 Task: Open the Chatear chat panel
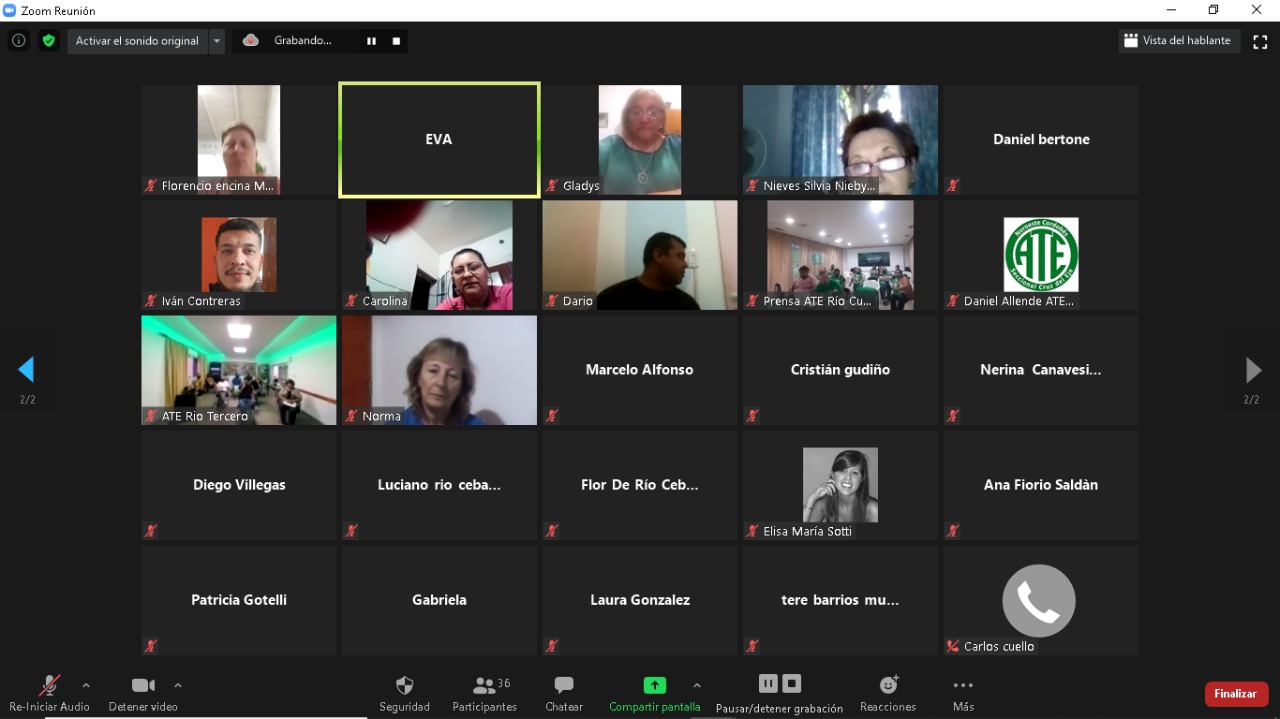point(564,693)
